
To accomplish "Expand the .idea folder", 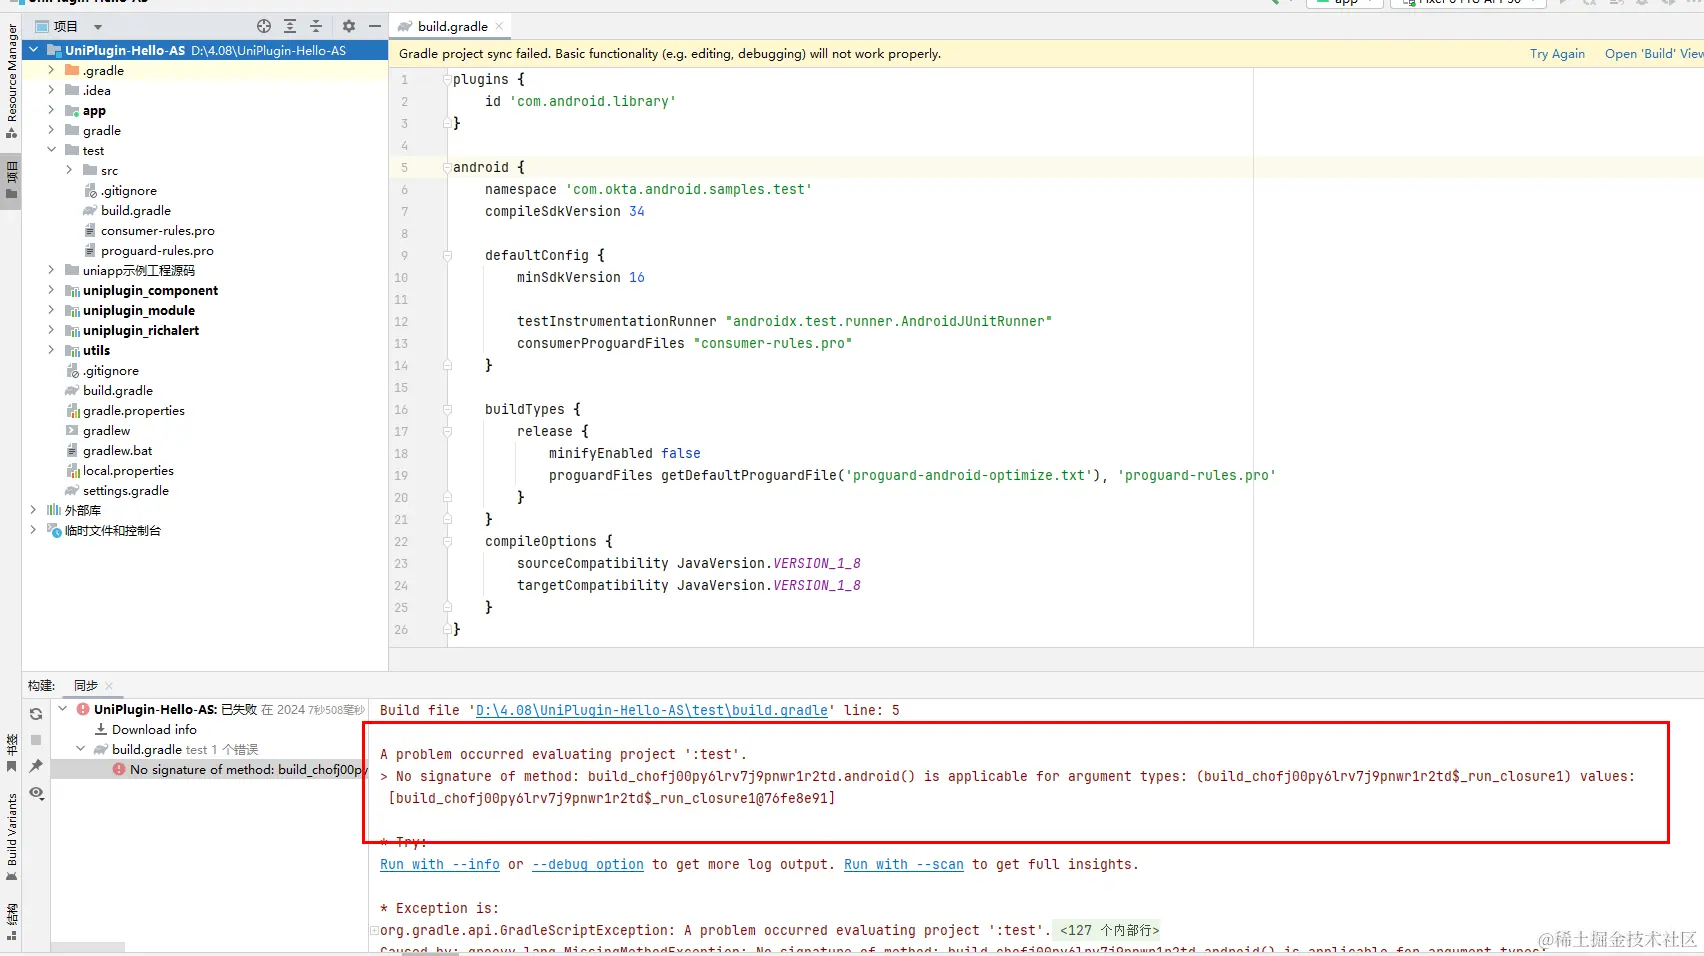I will point(51,90).
